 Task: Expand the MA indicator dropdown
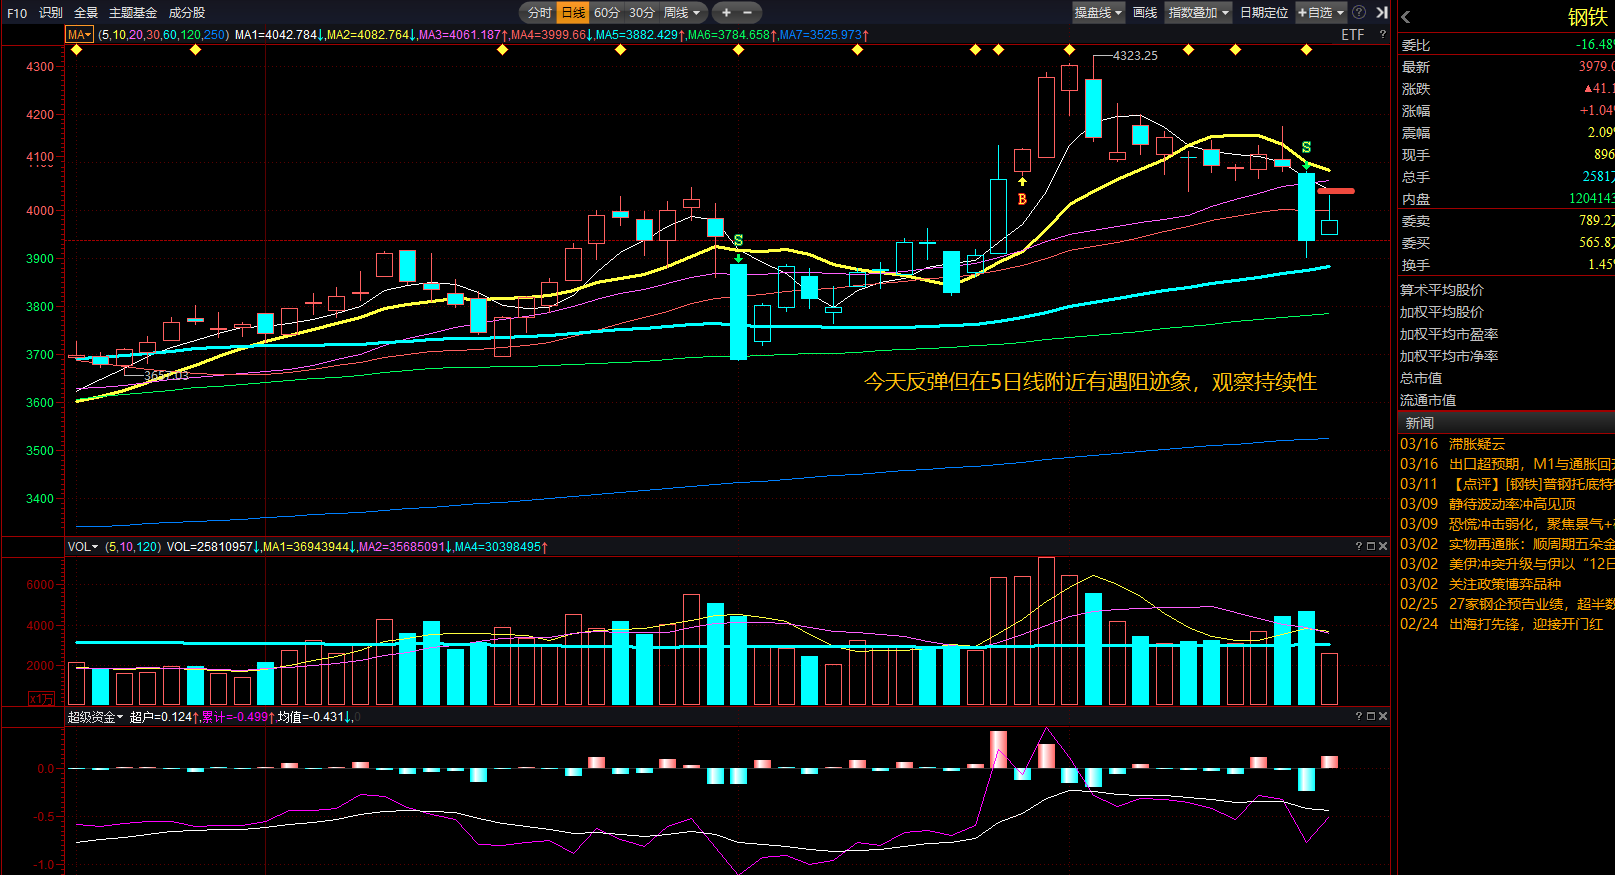[79, 35]
